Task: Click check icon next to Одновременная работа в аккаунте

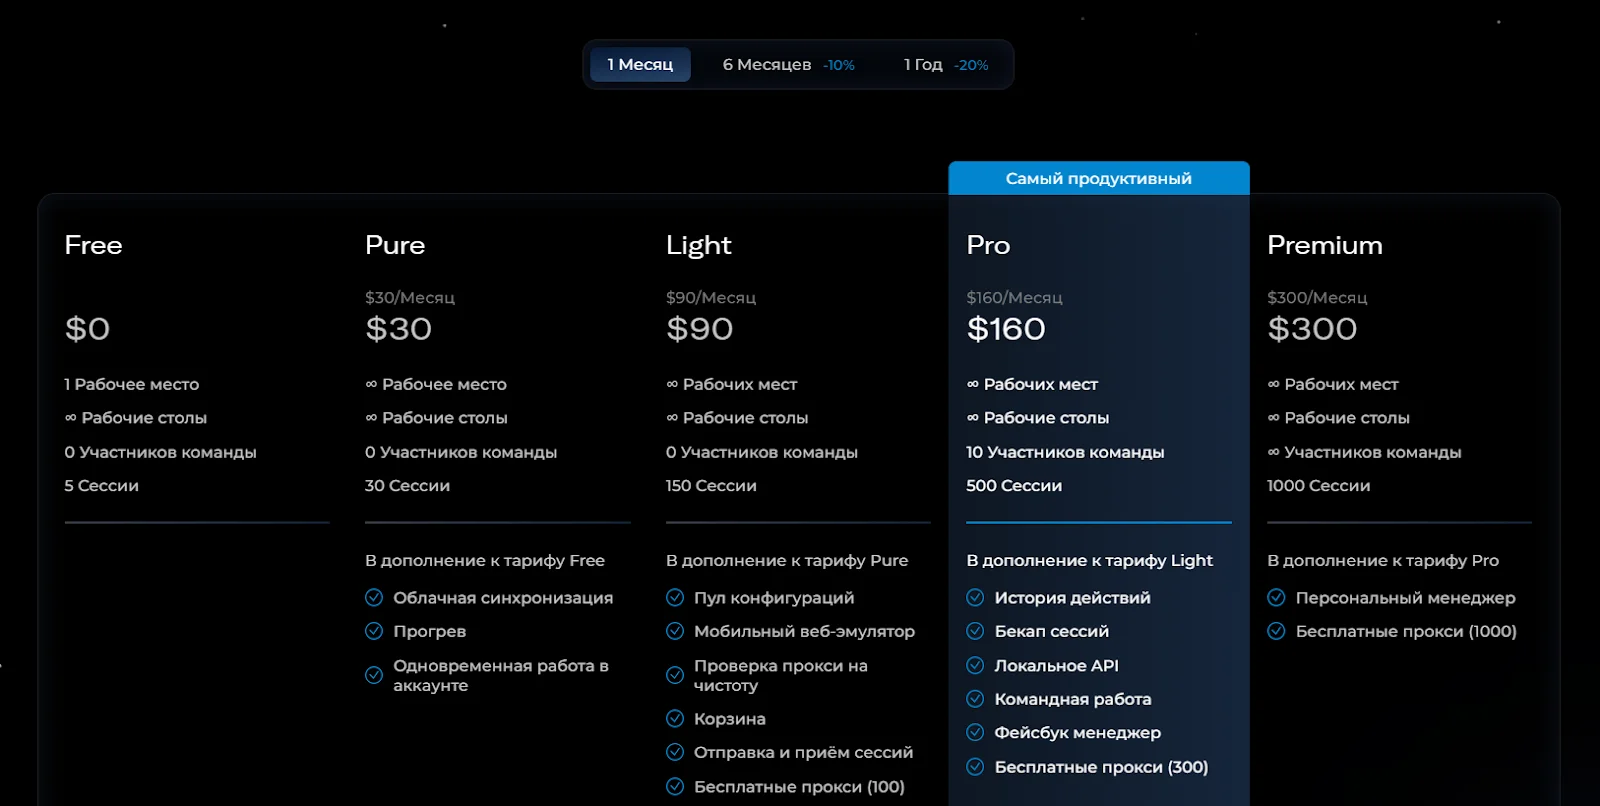Action: tap(374, 675)
